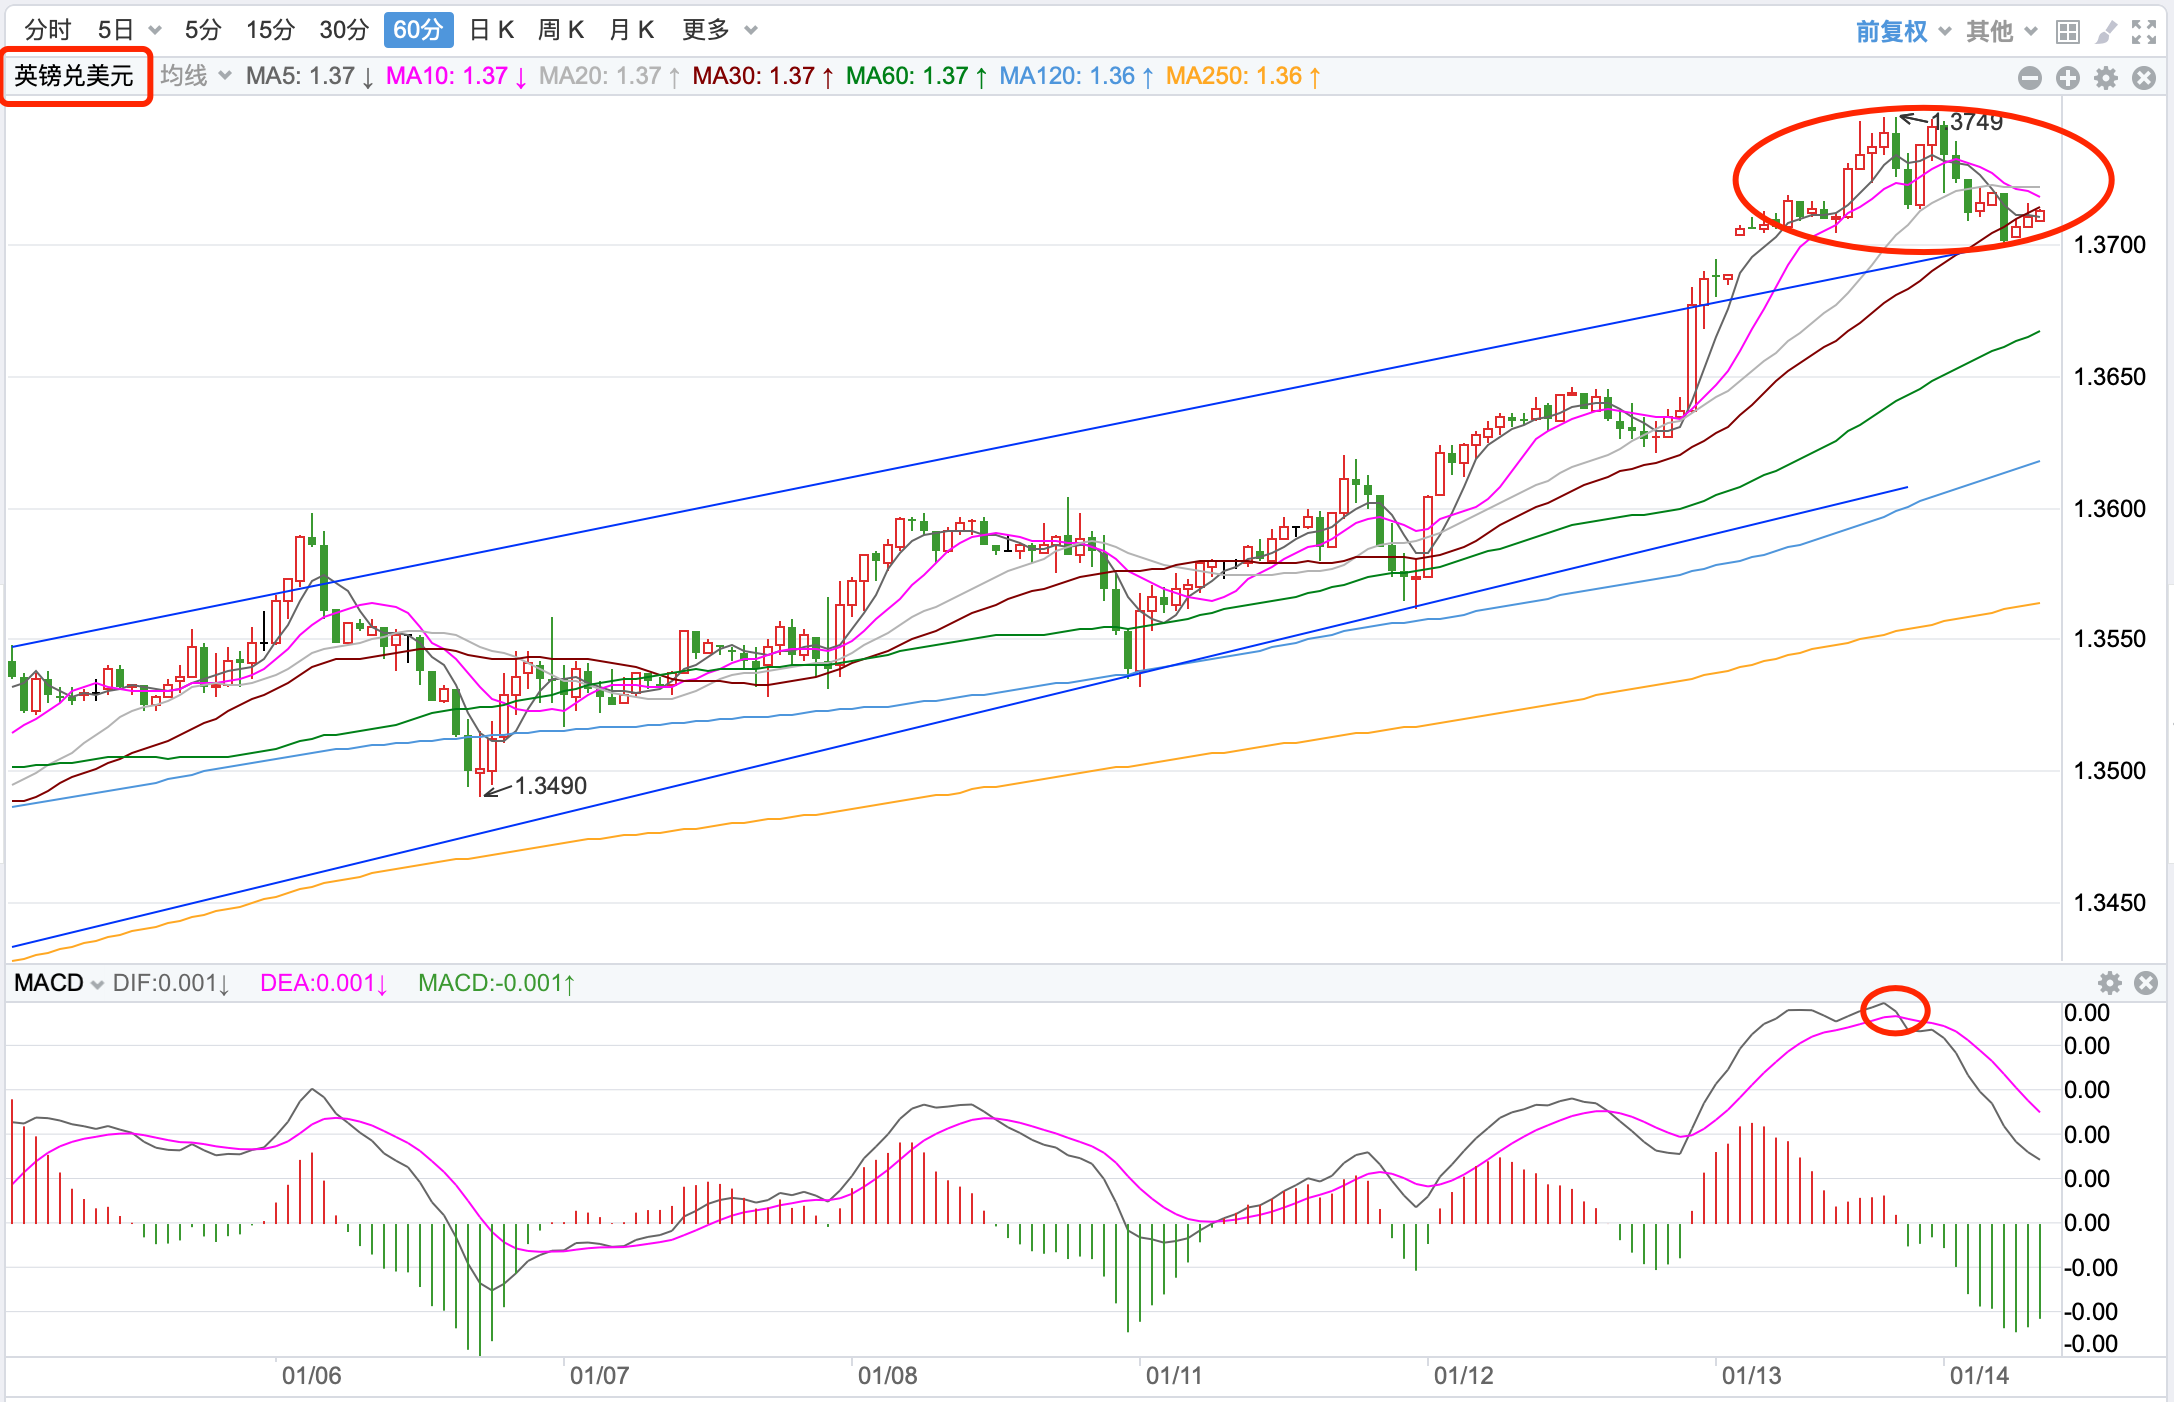Close the MACD indicator panel
The image size is (2174, 1402).
click(x=2146, y=983)
